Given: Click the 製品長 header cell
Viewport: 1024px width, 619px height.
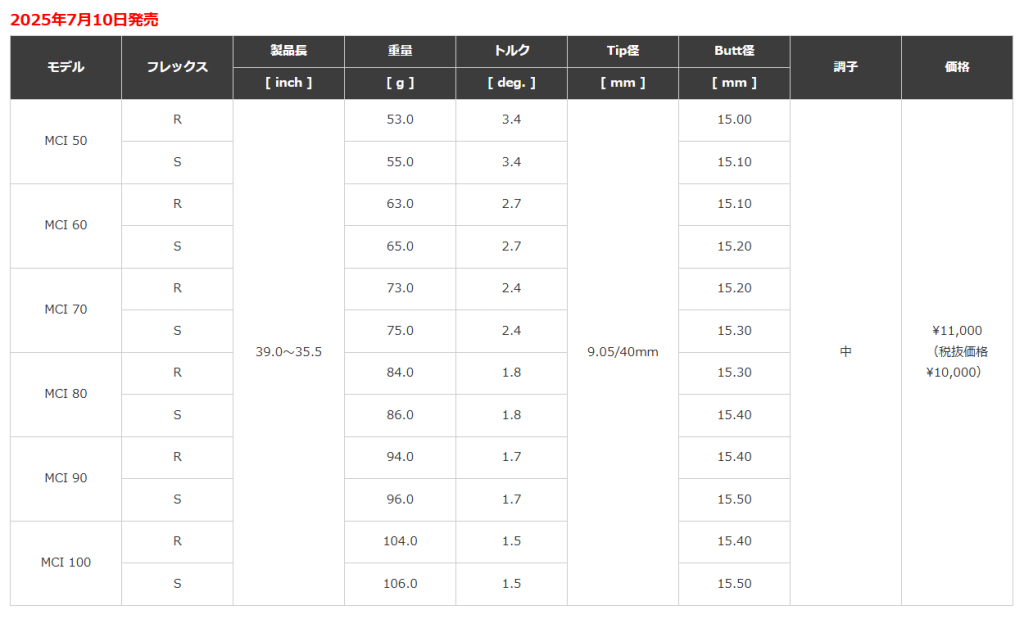Looking at the screenshot, I should point(288,50).
